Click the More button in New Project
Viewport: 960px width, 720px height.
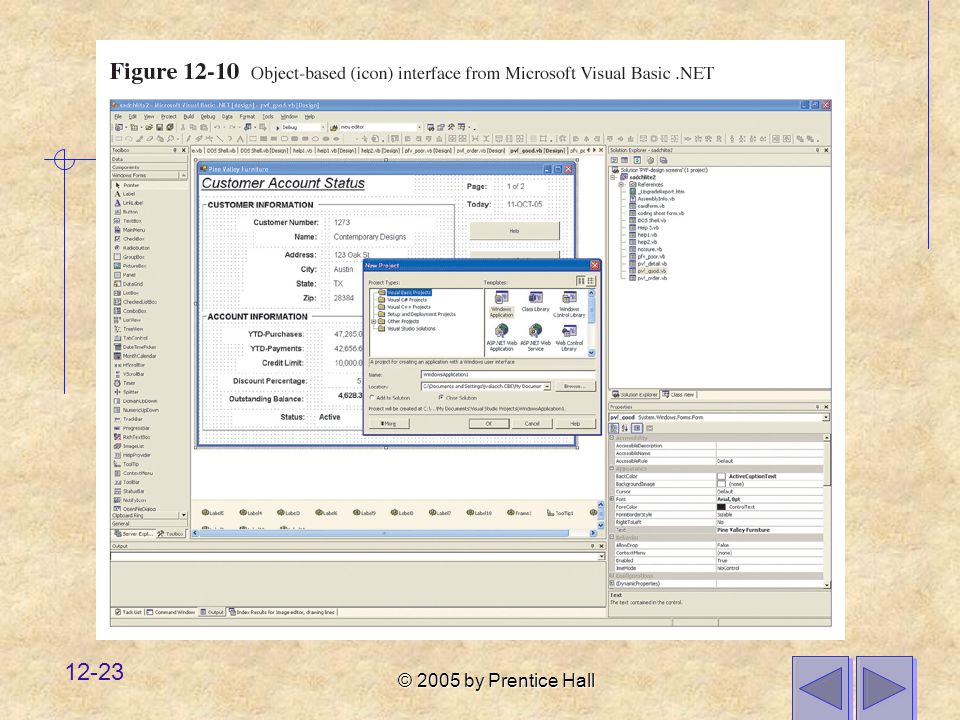(388, 424)
